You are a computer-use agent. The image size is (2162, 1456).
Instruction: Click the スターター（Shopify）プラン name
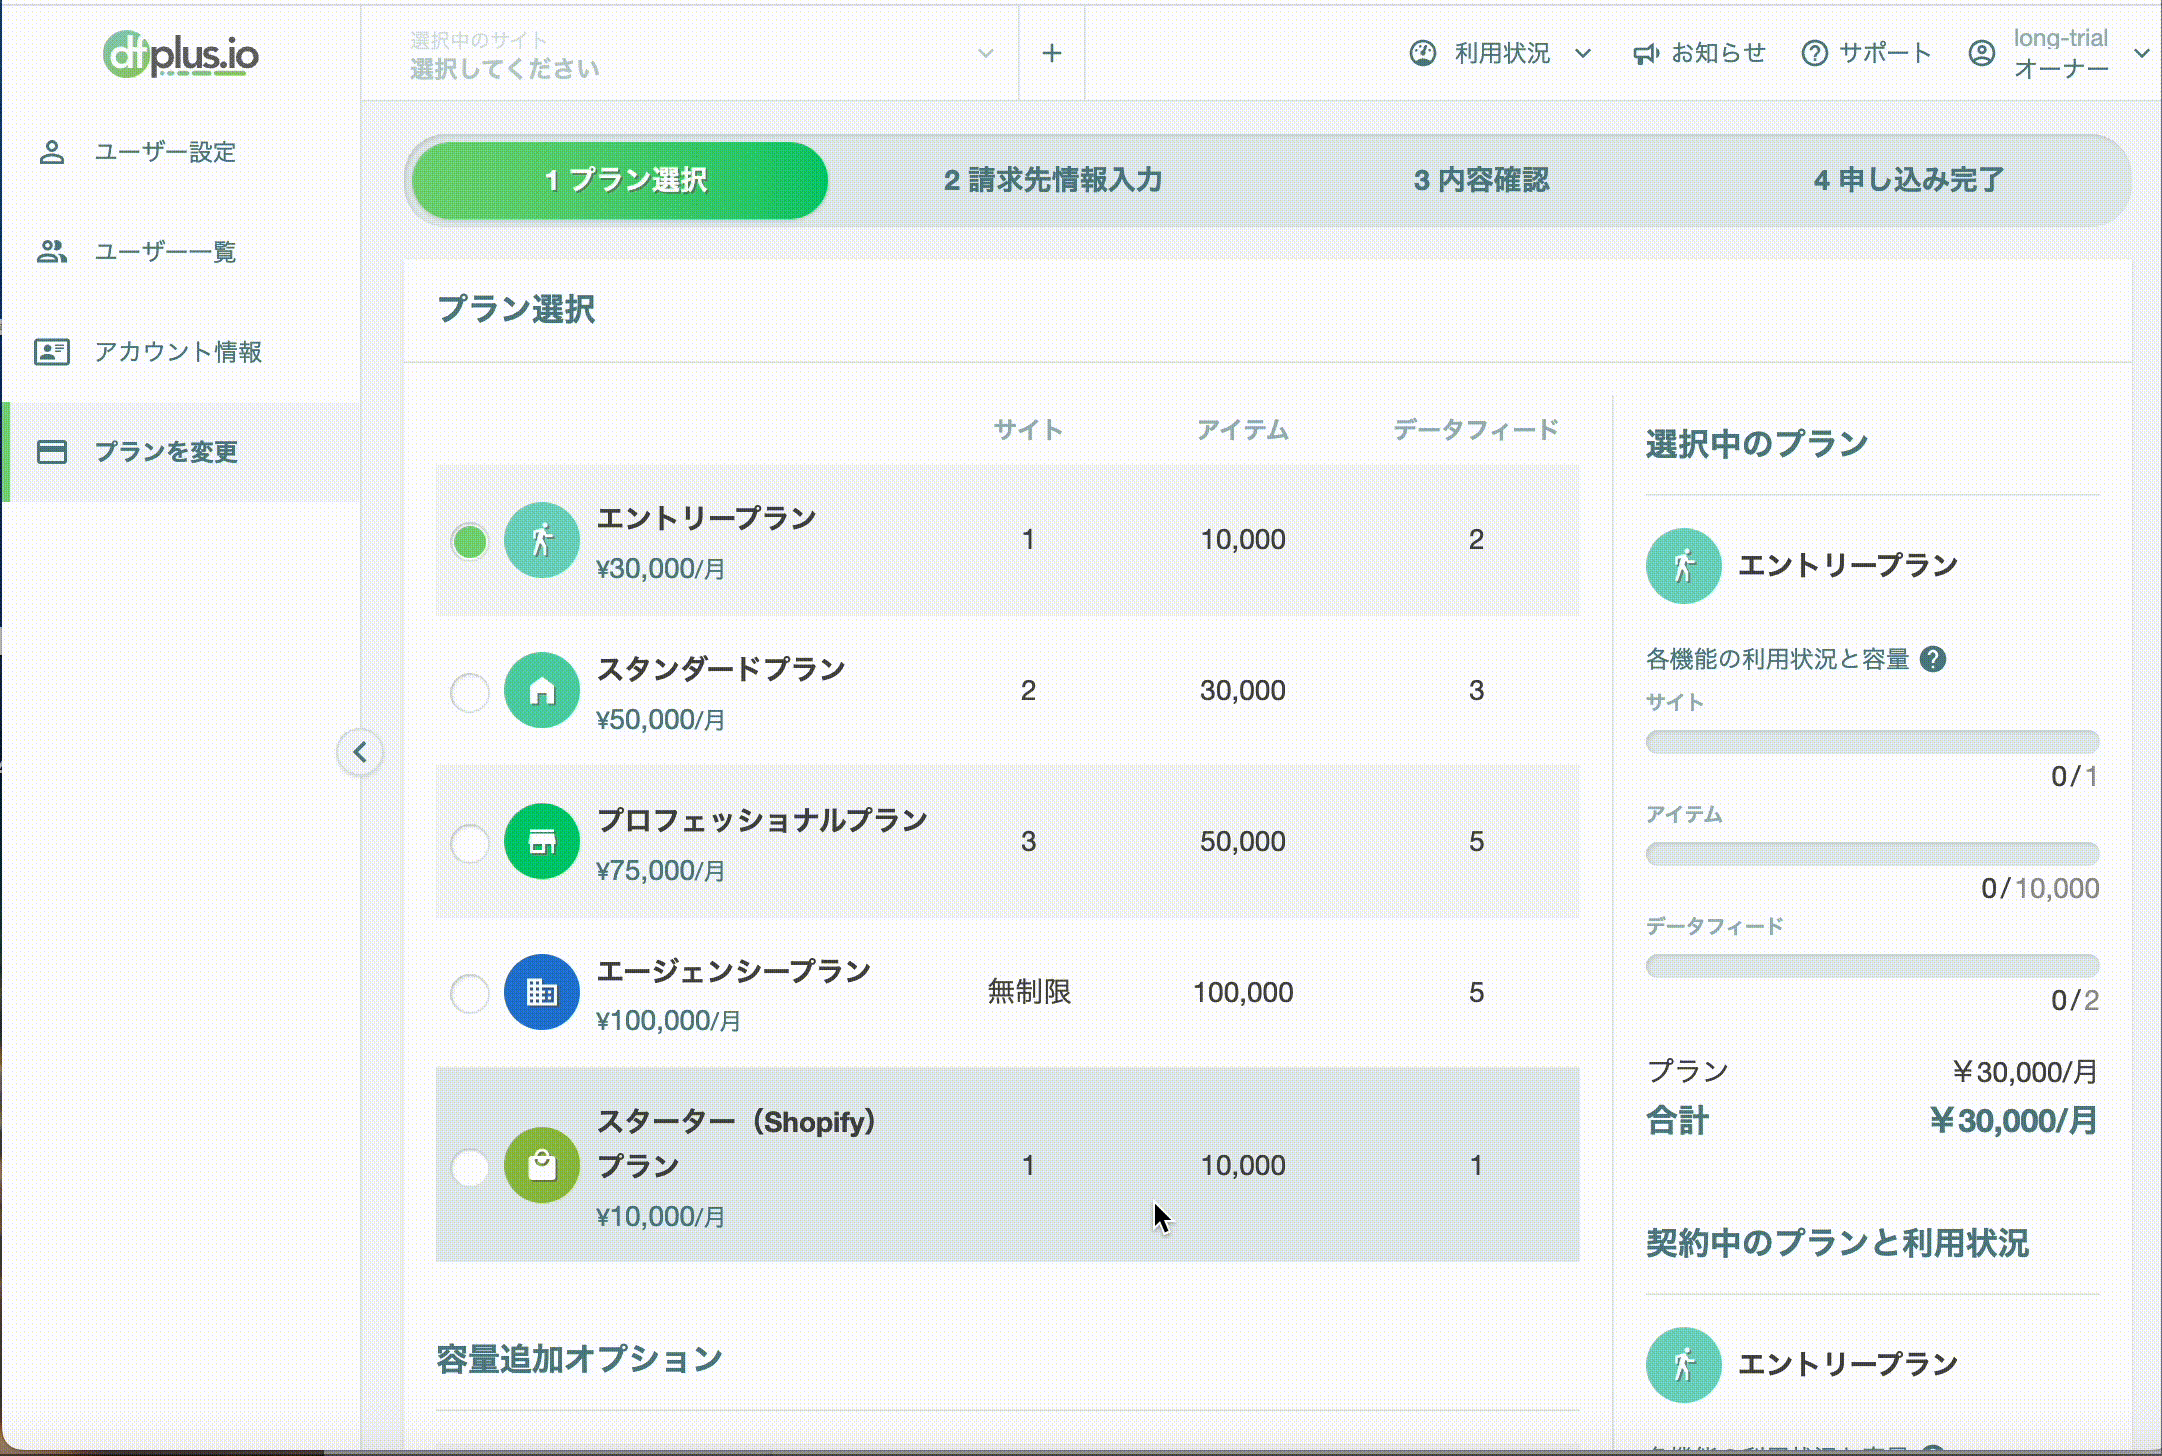[x=737, y=1143]
